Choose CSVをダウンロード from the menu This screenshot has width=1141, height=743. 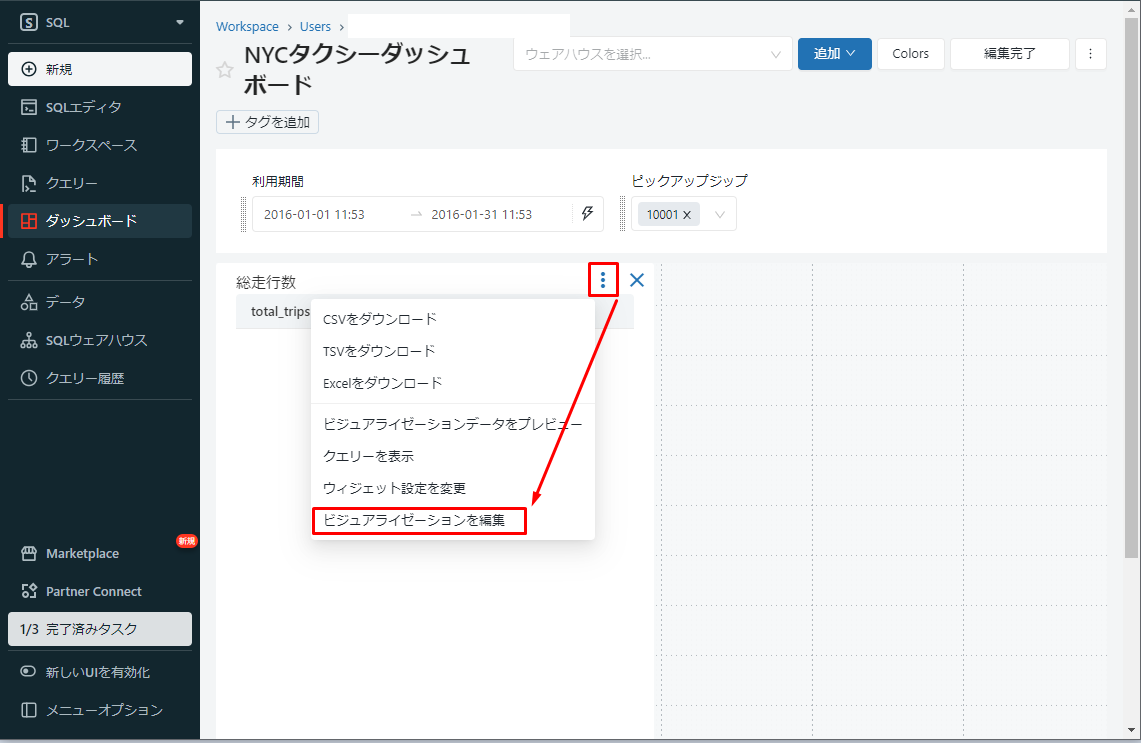[x=380, y=319]
